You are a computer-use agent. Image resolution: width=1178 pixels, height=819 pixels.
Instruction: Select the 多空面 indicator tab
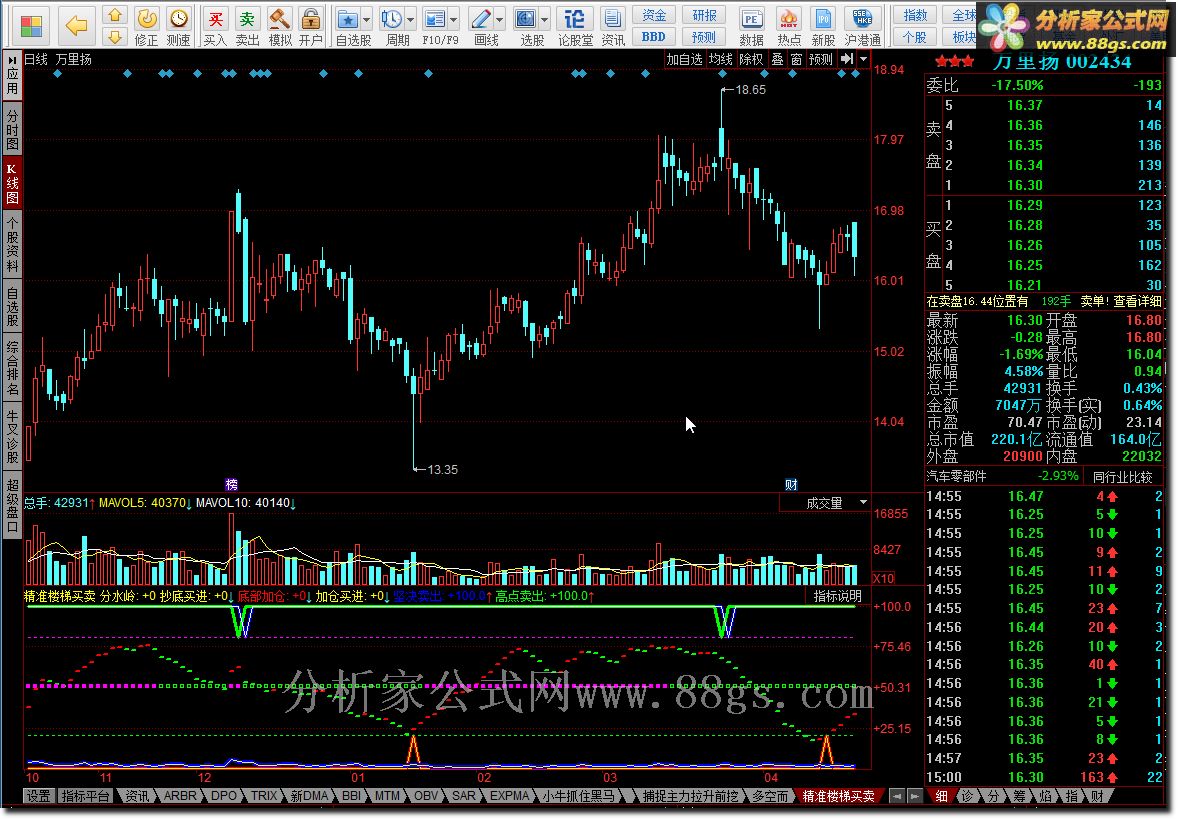click(770, 796)
